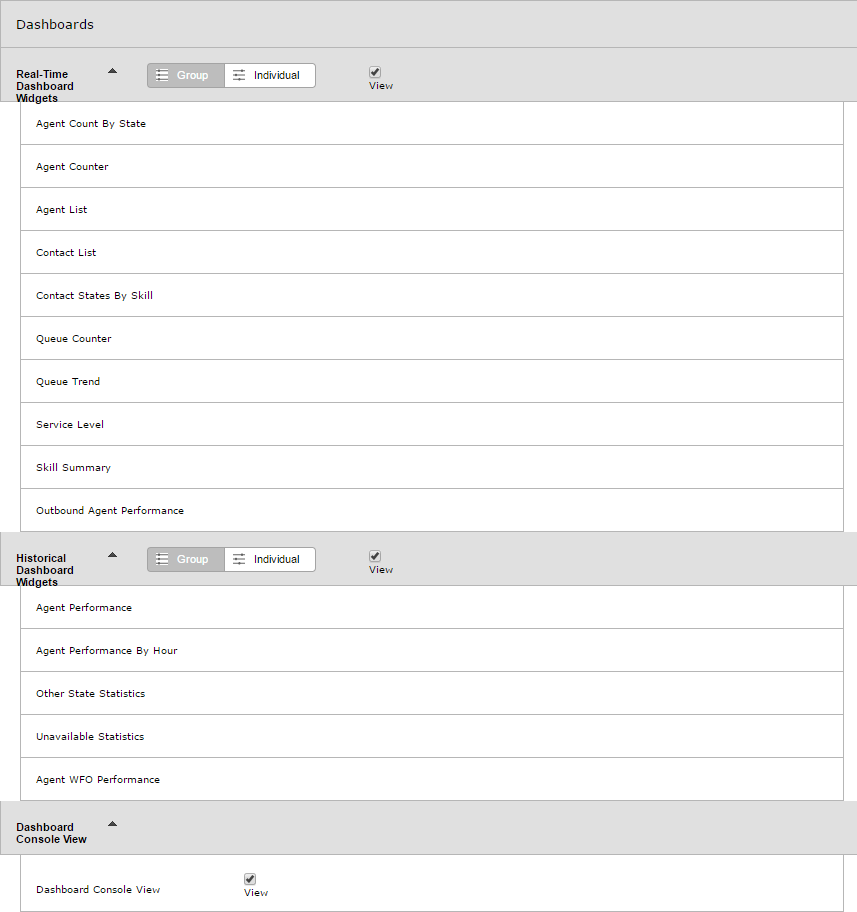This screenshot has width=857, height=912.
Task: Collapse the Real-Time Dashboard Widgets section
Action: click(113, 71)
